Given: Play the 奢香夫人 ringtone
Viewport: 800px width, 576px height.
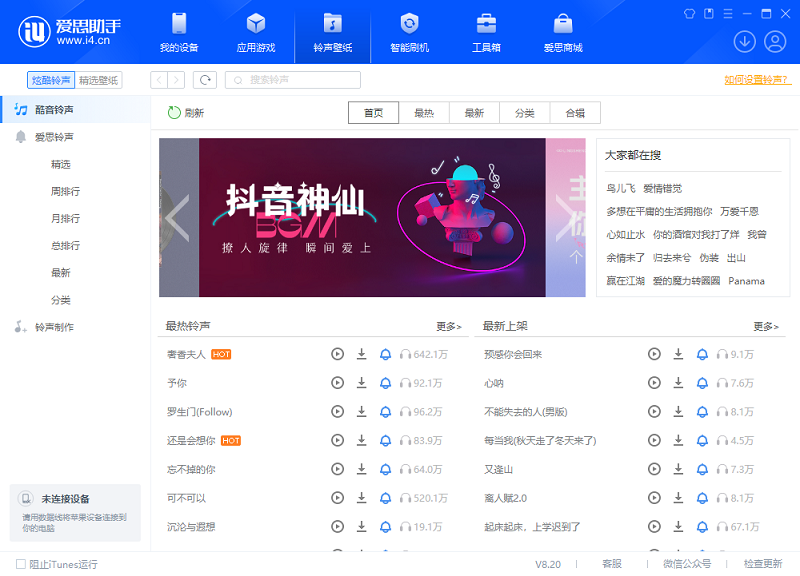Looking at the screenshot, I should point(337,354).
